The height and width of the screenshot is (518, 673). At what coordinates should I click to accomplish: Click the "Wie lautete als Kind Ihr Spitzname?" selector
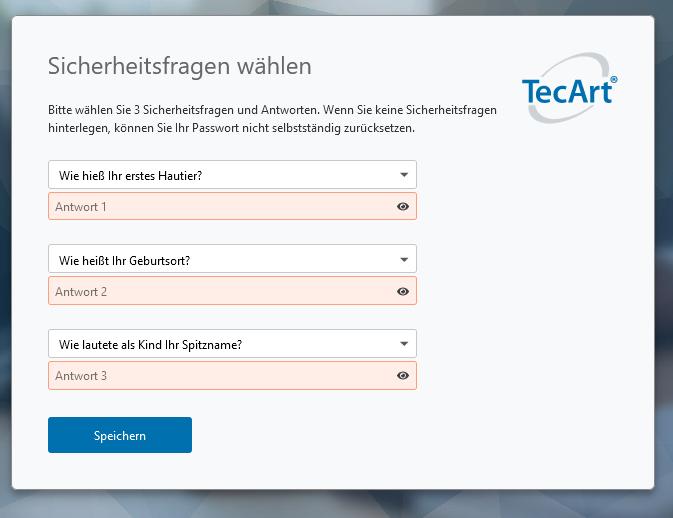(x=220, y=344)
